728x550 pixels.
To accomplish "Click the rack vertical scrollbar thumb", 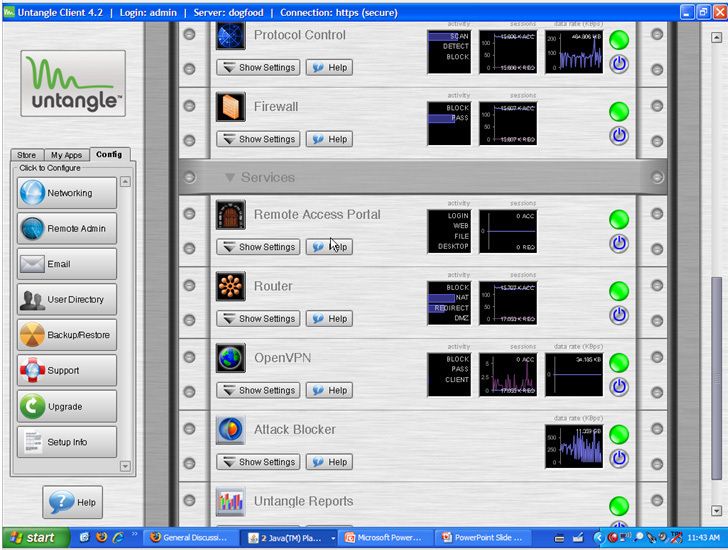I will click(716, 378).
